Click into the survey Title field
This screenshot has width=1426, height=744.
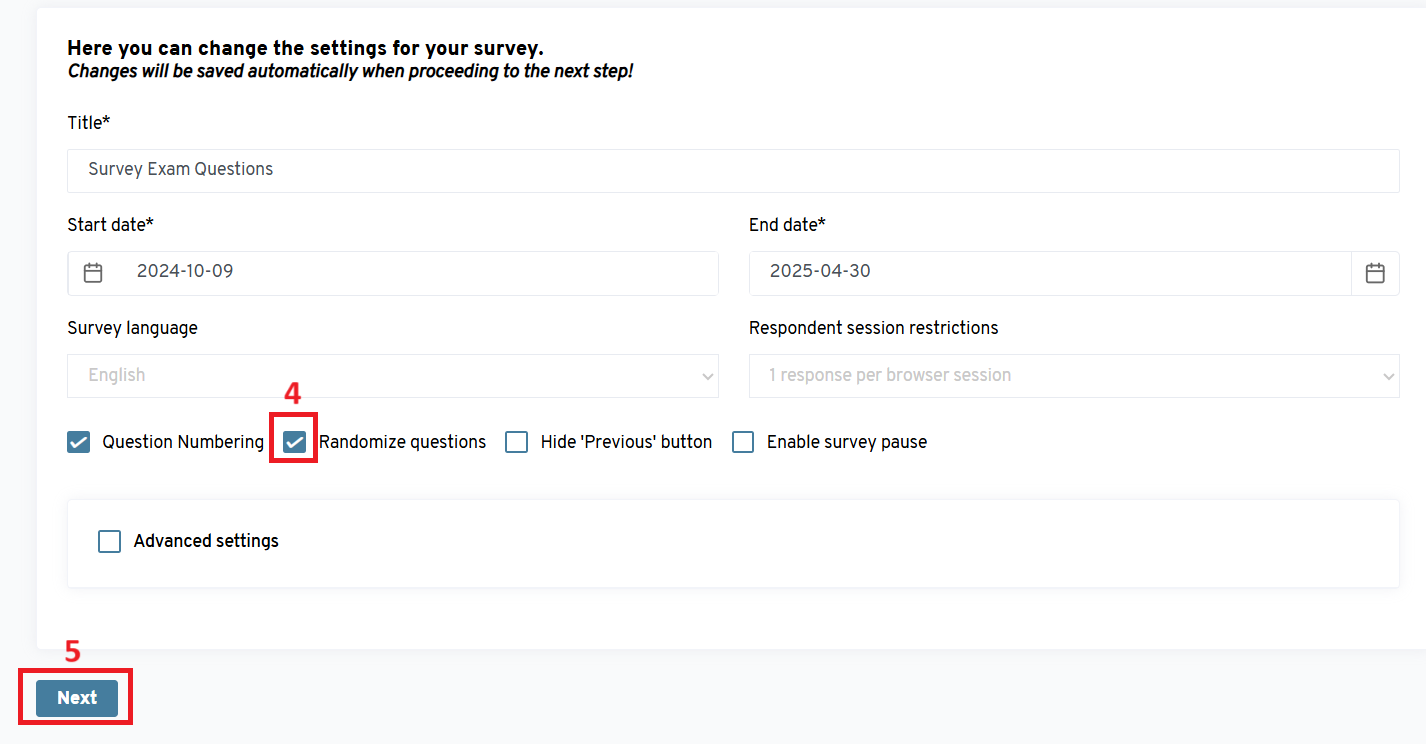coord(732,170)
